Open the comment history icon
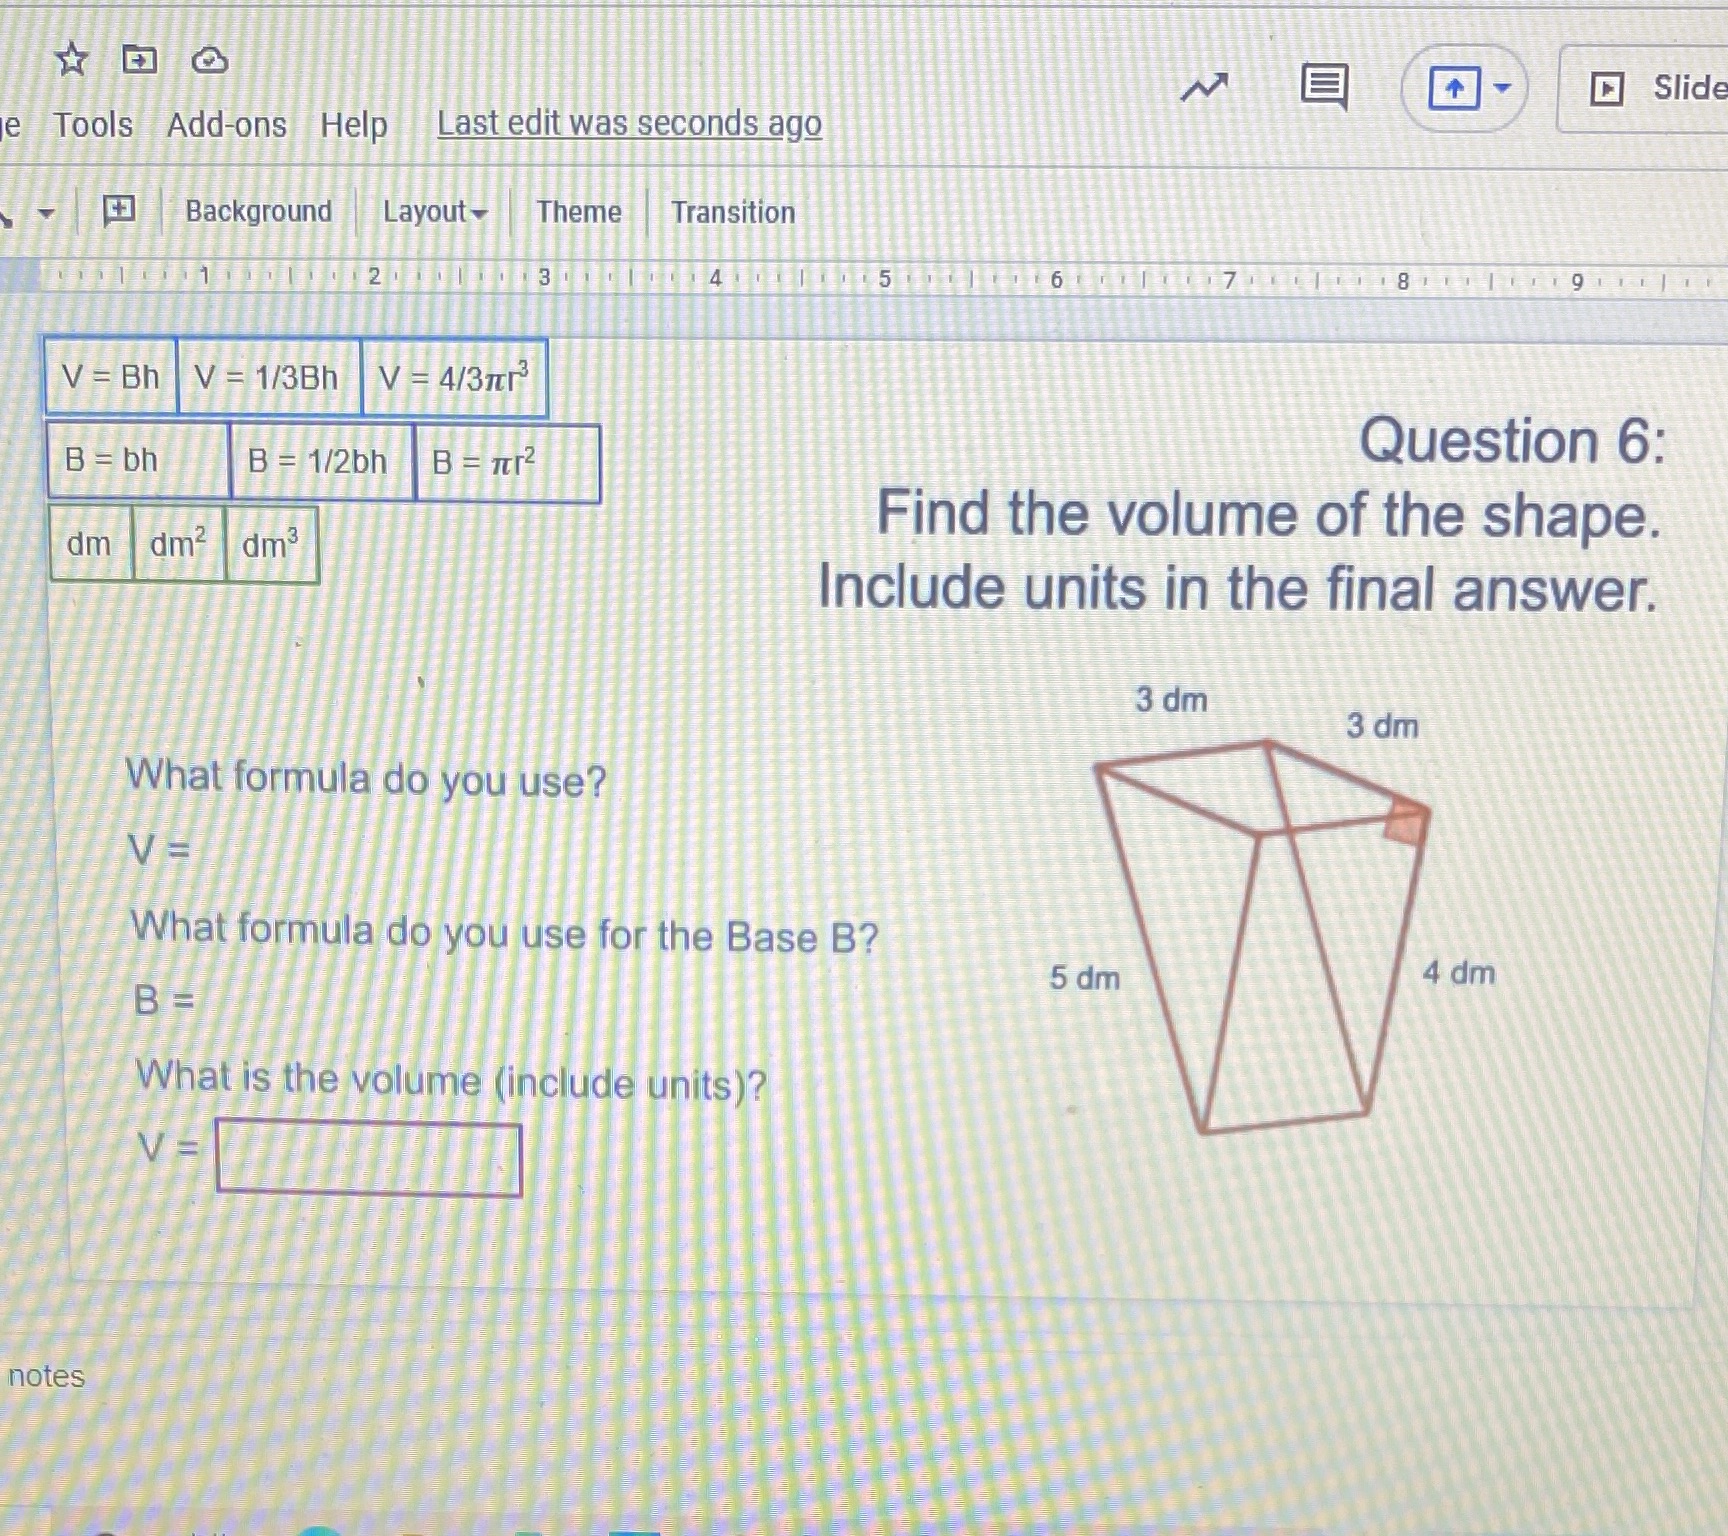The width and height of the screenshot is (1728, 1536). pos(1324,87)
